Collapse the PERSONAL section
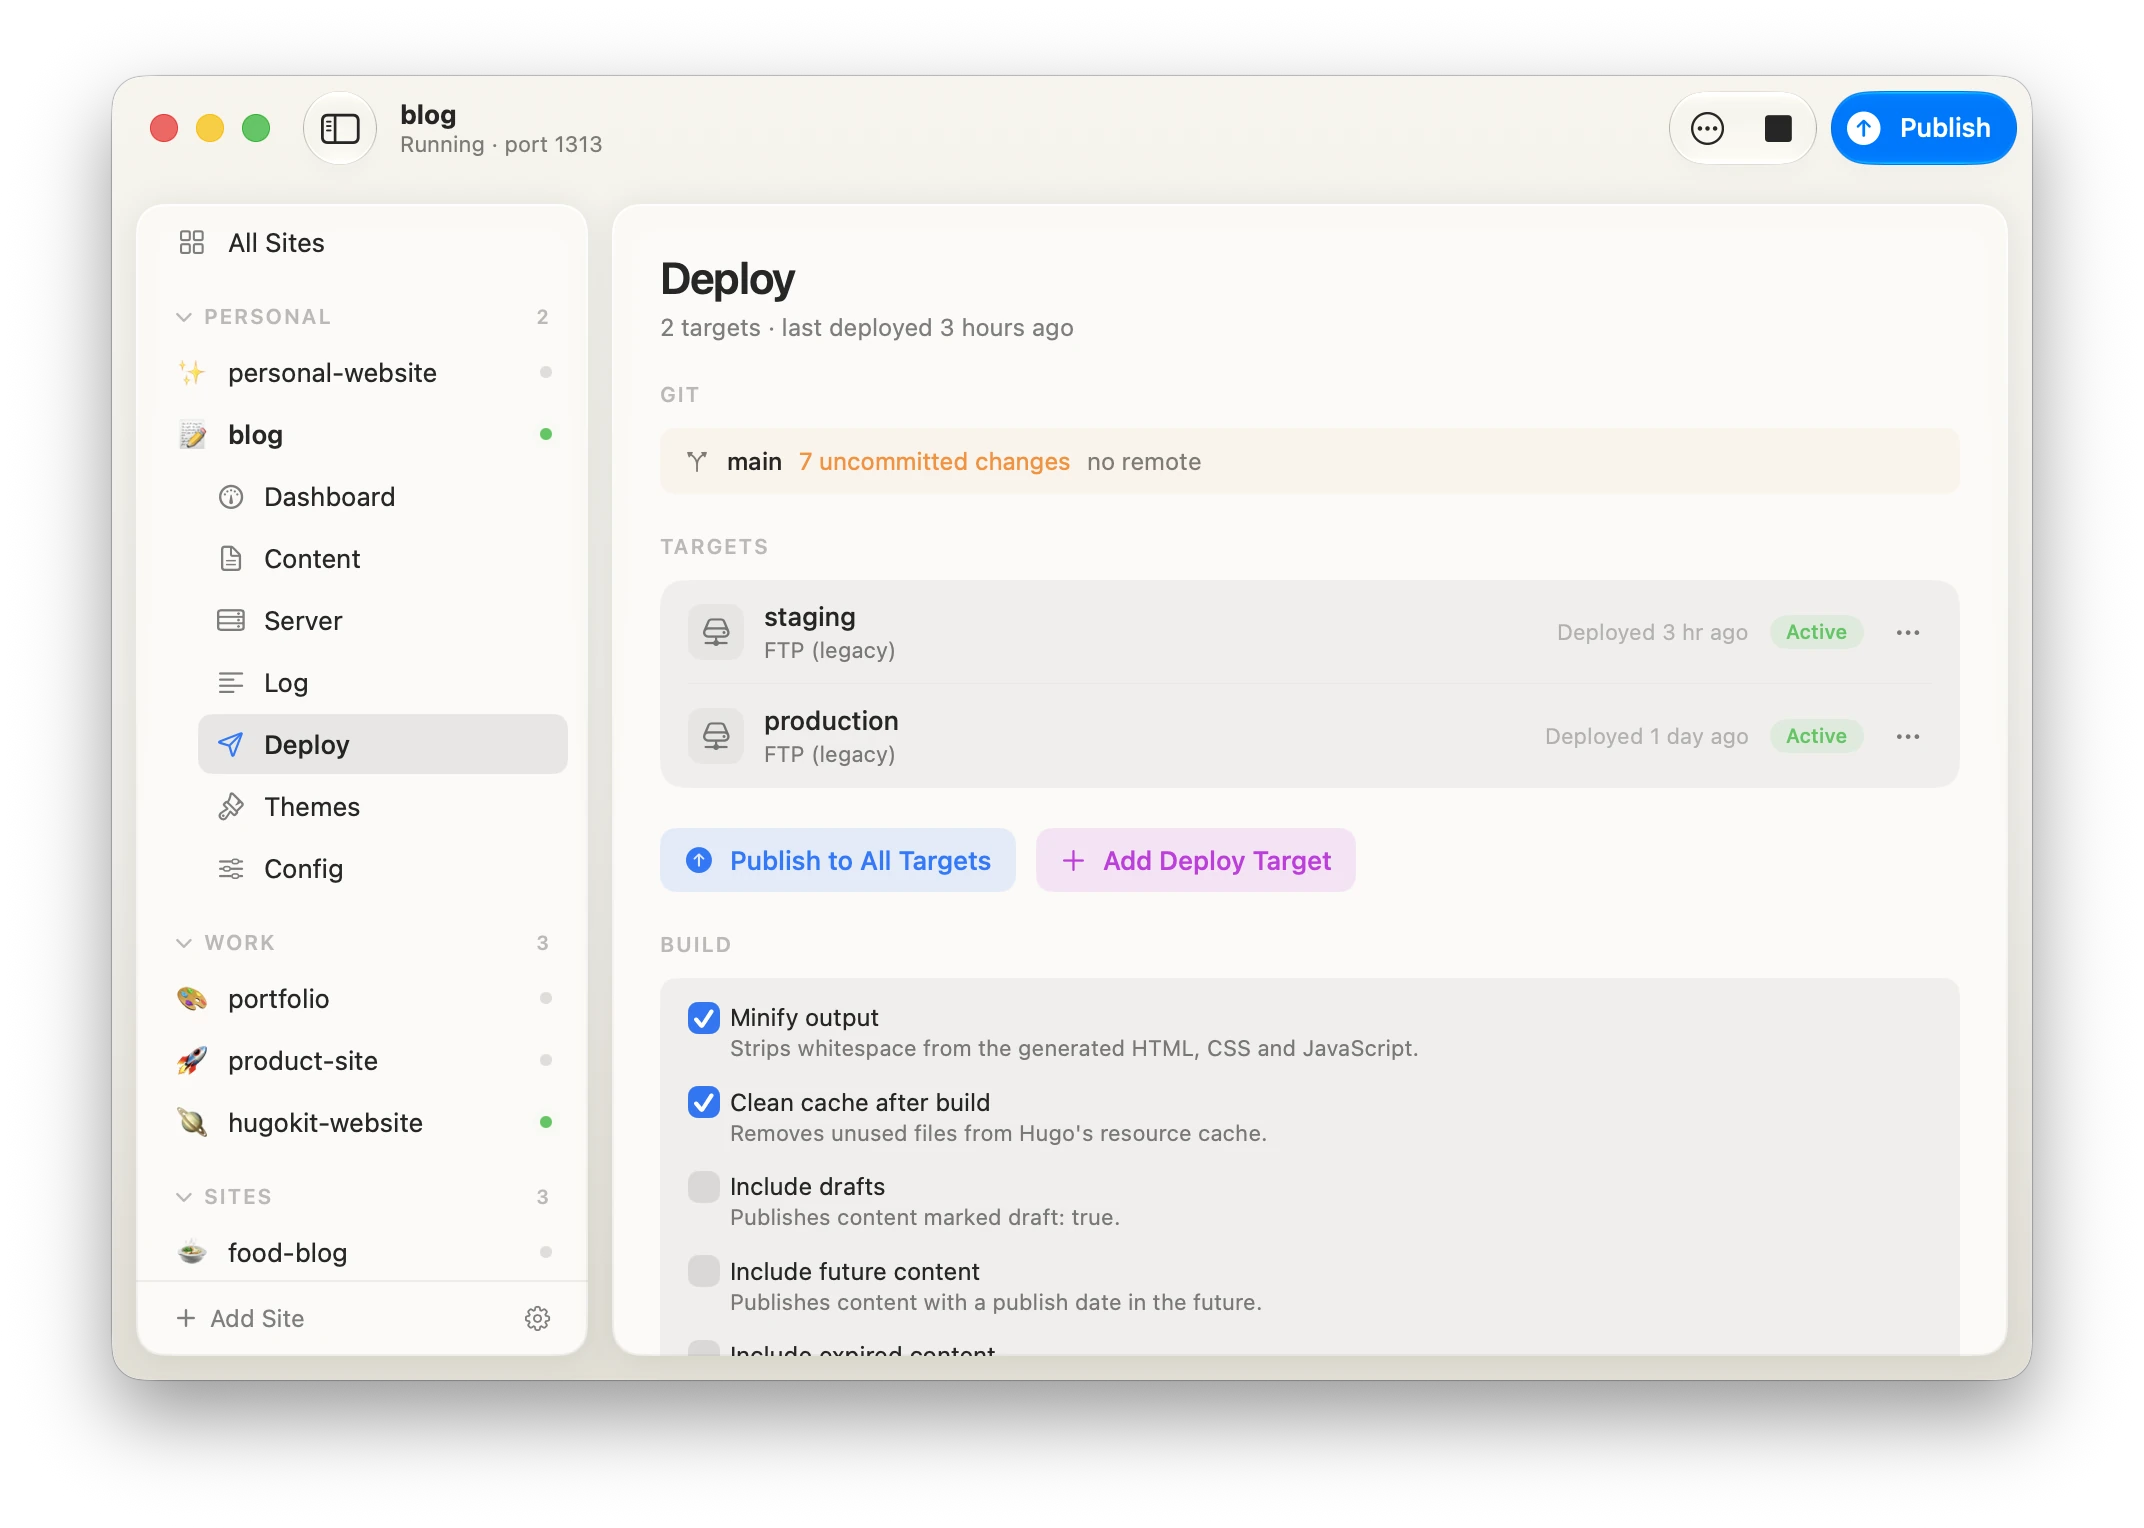The height and width of the screenshot is (1528, 2144). [184, 317]
